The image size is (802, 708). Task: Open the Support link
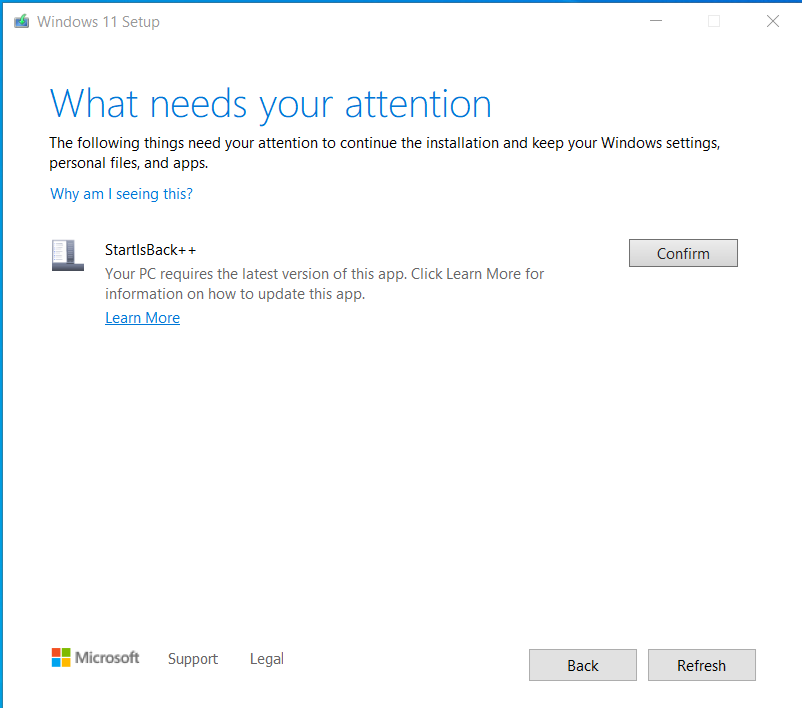(x=193, y=658)
